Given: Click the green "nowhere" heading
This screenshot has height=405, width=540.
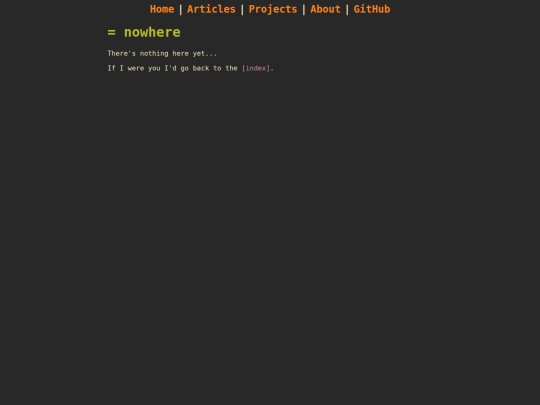Looking at the screenshot, I should (x=152, y=32).
